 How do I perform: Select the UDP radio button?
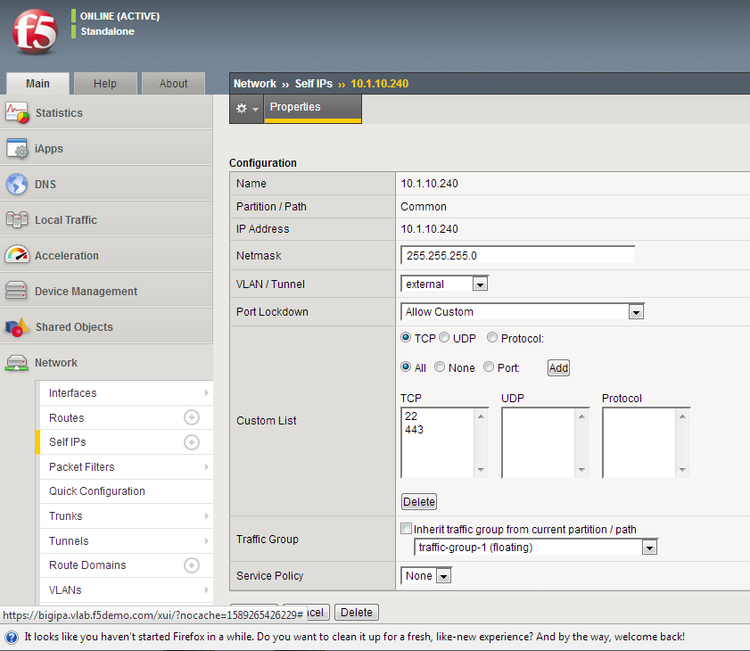[x=444, y=338]
